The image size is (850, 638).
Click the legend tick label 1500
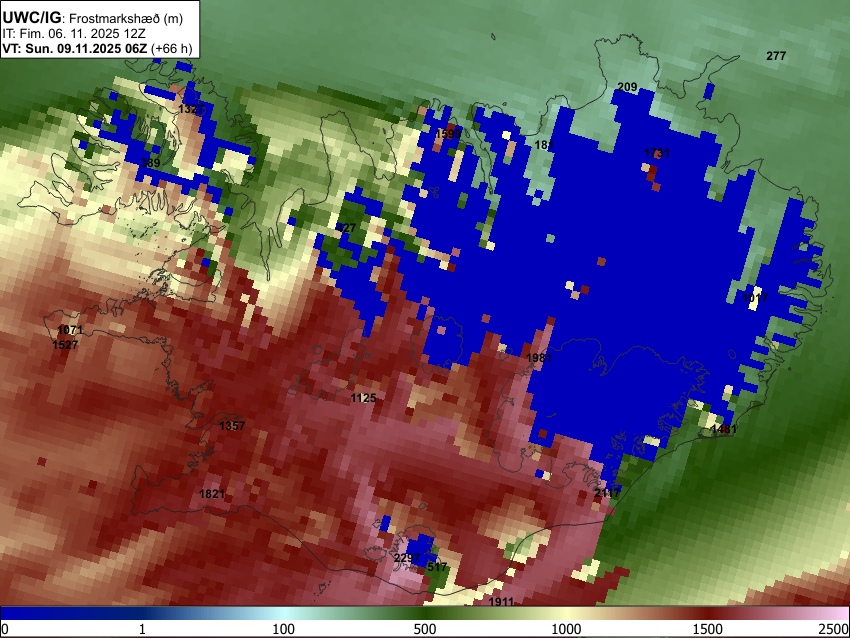tap(708, 629)
